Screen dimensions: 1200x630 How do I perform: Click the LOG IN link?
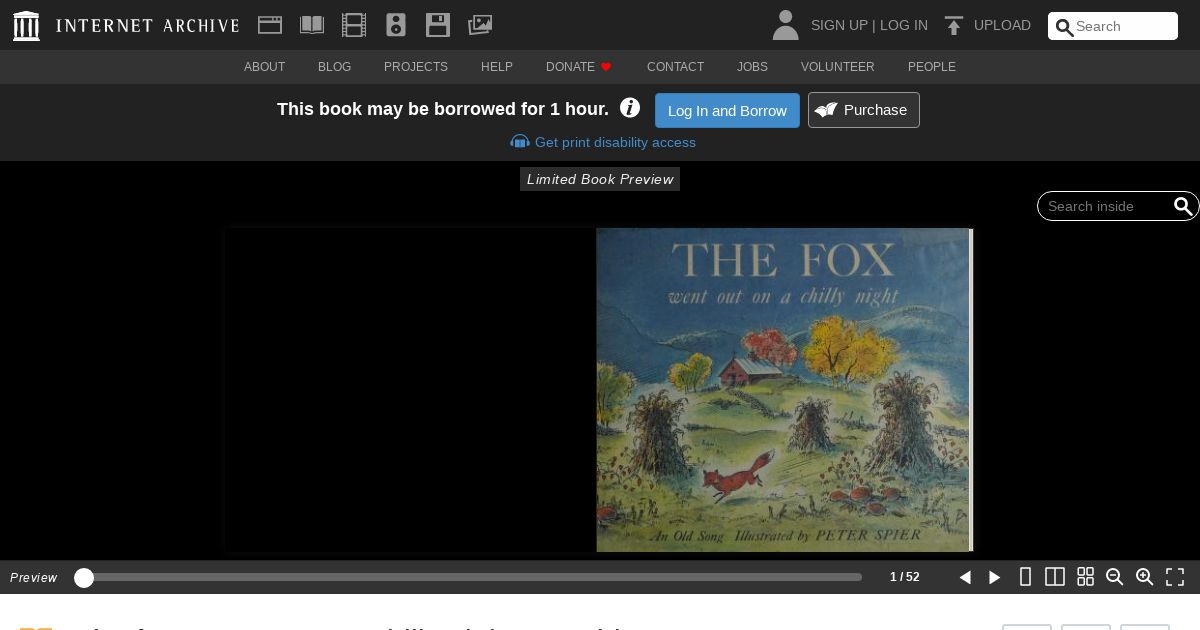click(x=904, y=25)
